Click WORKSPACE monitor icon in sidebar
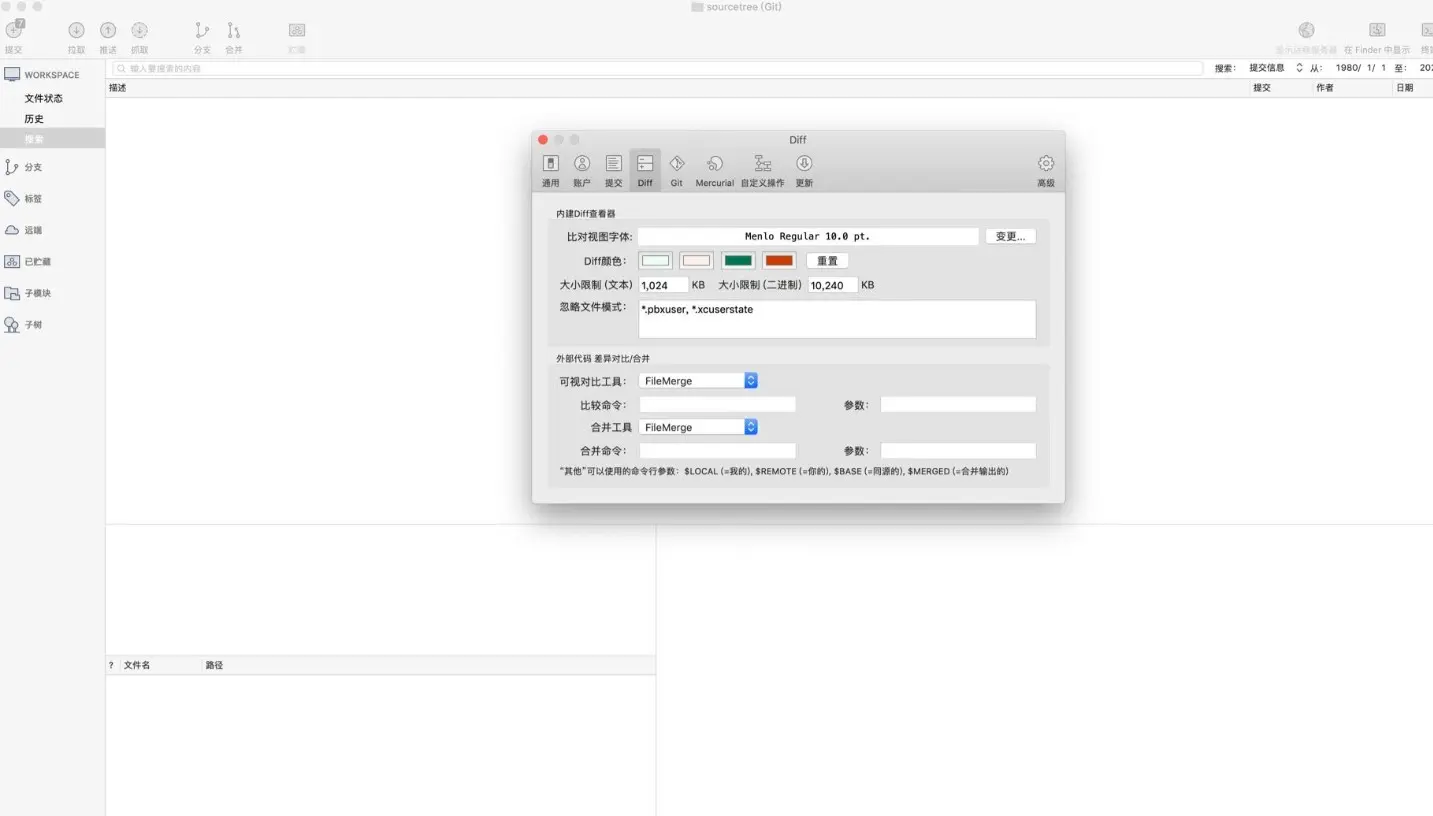 (x=12, y=75)
